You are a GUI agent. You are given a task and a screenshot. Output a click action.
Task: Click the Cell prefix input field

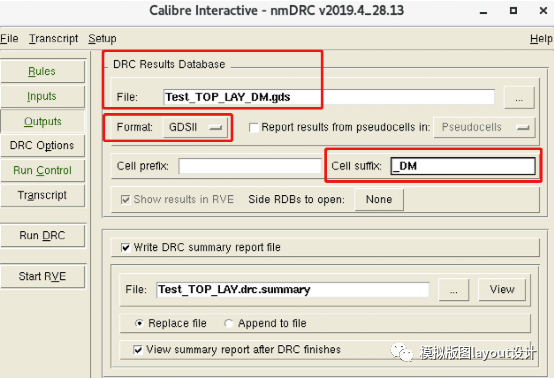(250, 166)
